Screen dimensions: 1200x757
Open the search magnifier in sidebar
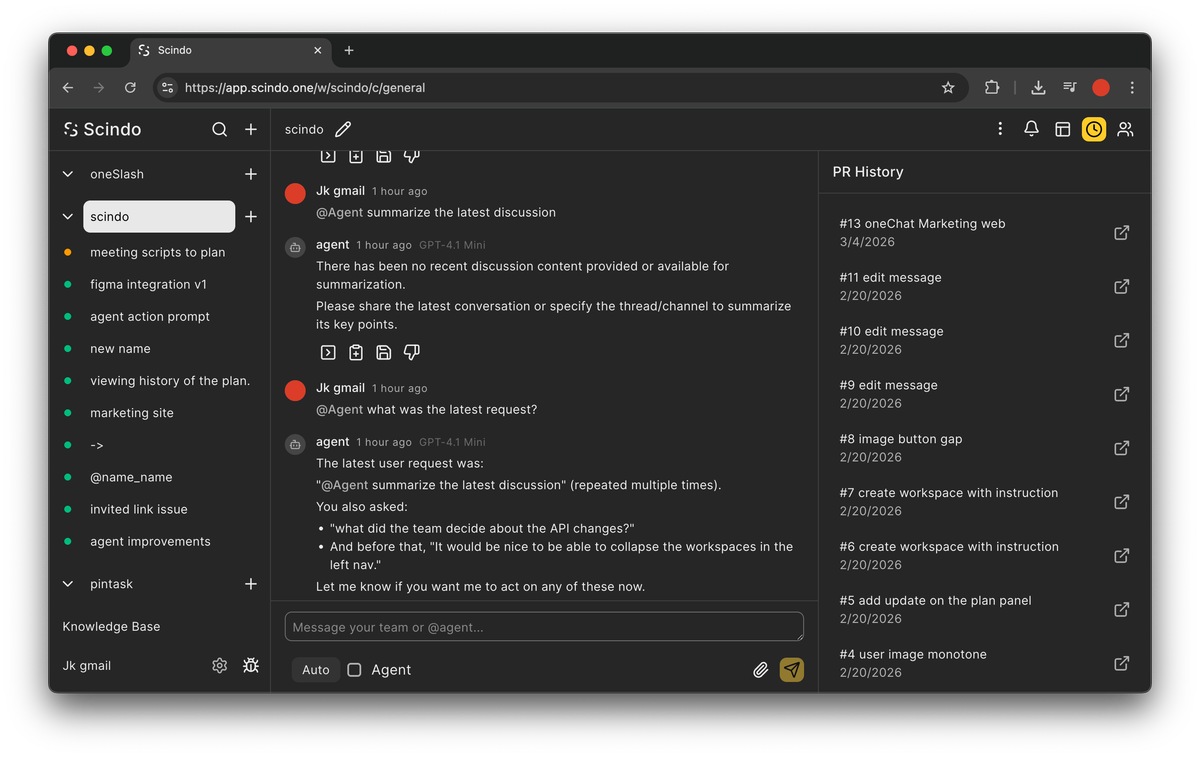219,129
